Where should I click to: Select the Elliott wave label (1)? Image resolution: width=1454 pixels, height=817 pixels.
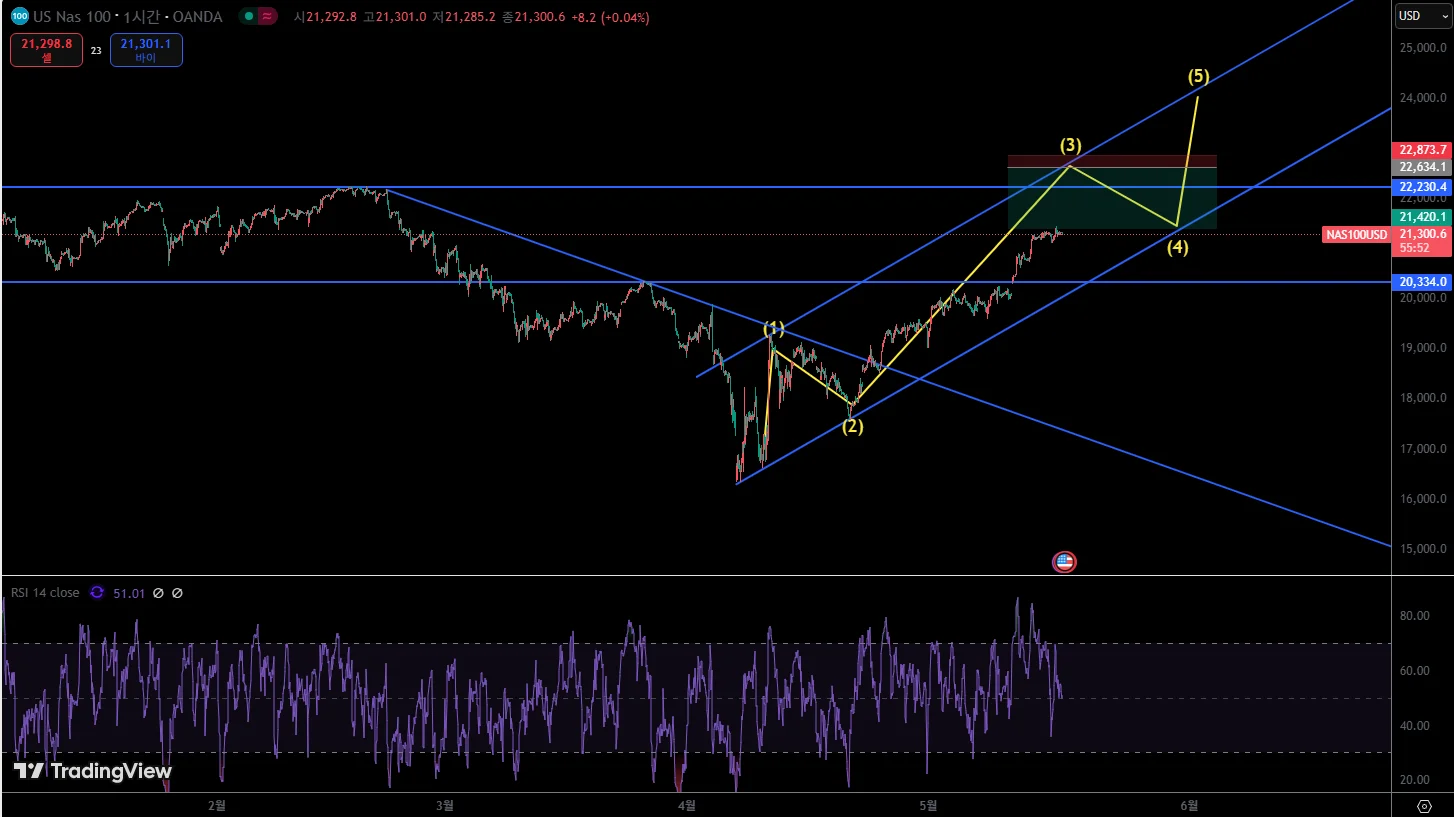[x=774, y=328]
